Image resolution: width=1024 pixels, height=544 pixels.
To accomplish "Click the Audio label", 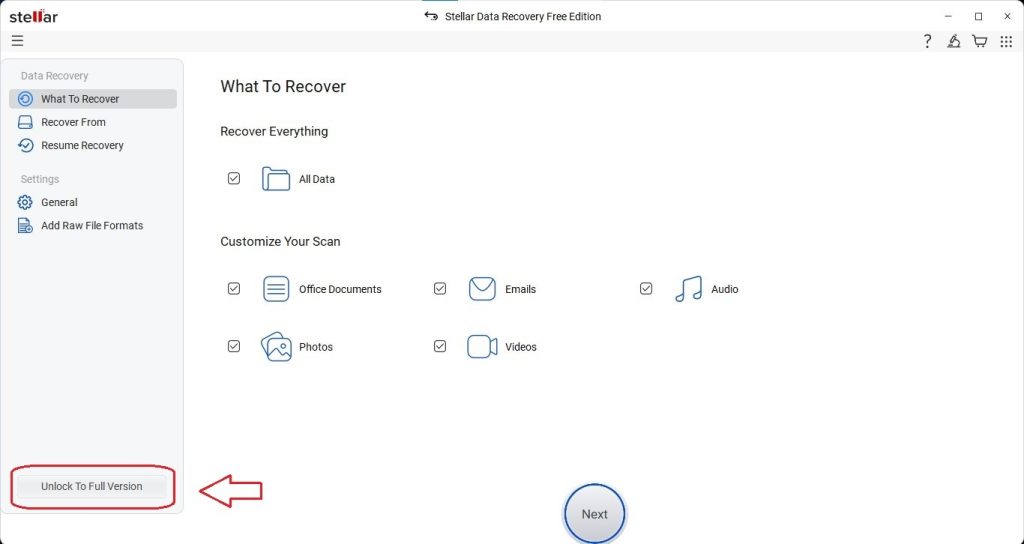I will click(725, 289).
